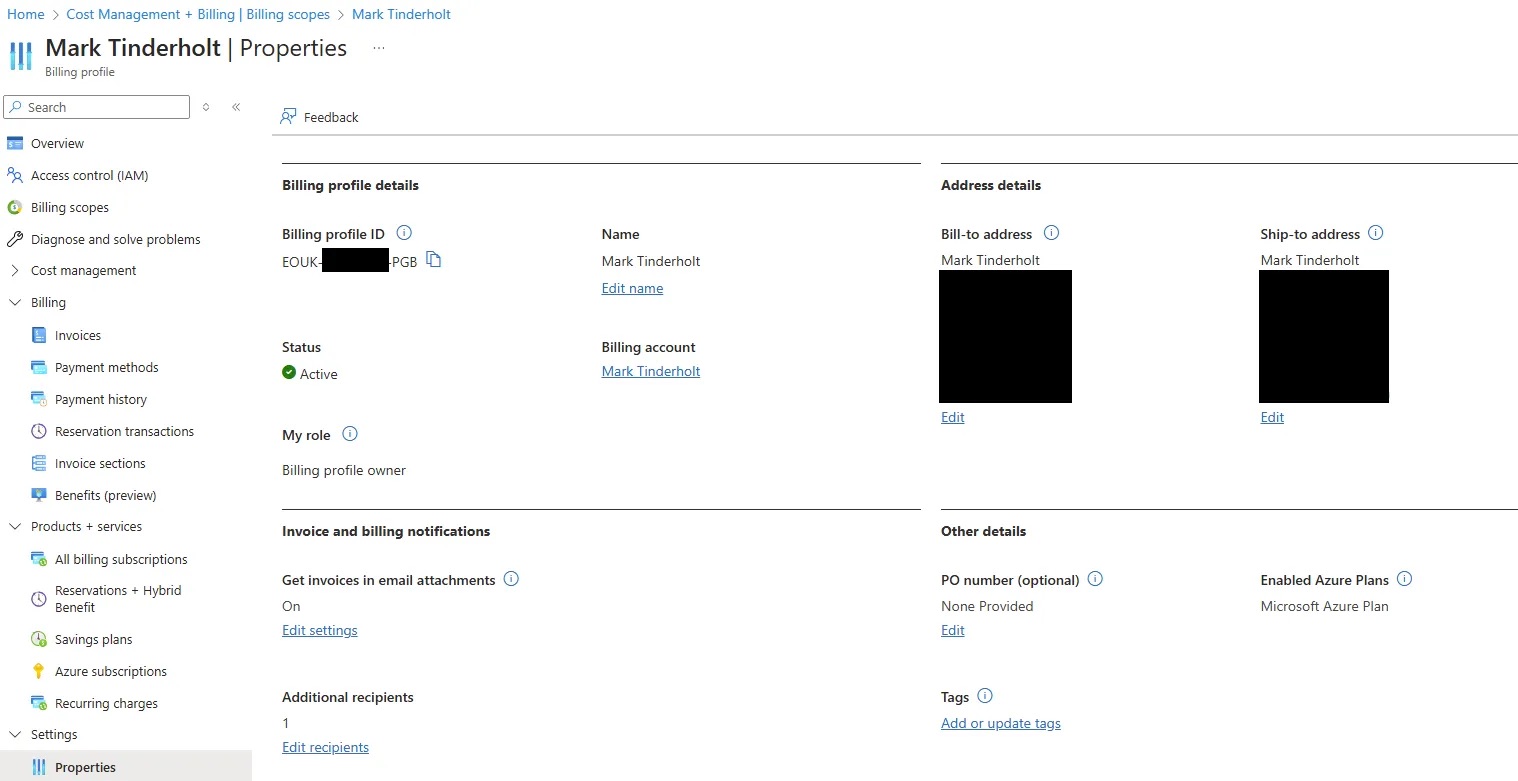Image resolution: width=1518 pixels, height=781 pixels.
Task: Click the Overview icon in sidebar
Action: [x=14, y=143]
